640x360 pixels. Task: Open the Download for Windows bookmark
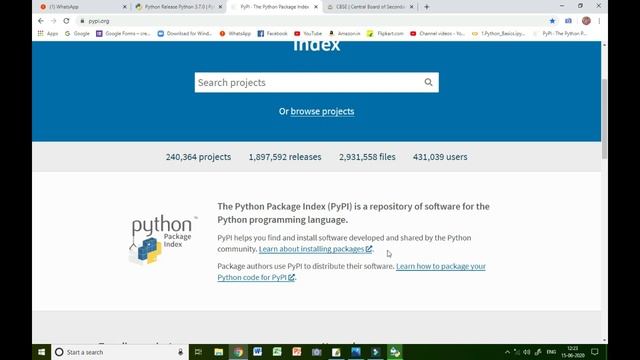click(184, 33)
